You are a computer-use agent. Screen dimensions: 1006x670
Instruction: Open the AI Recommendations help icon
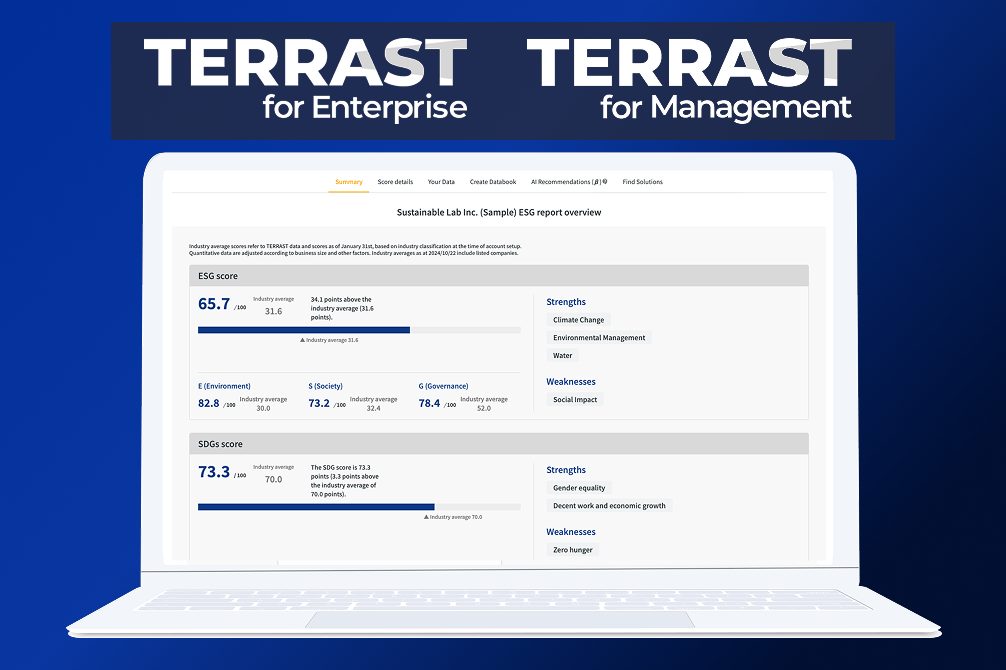(x=603, y=181)
